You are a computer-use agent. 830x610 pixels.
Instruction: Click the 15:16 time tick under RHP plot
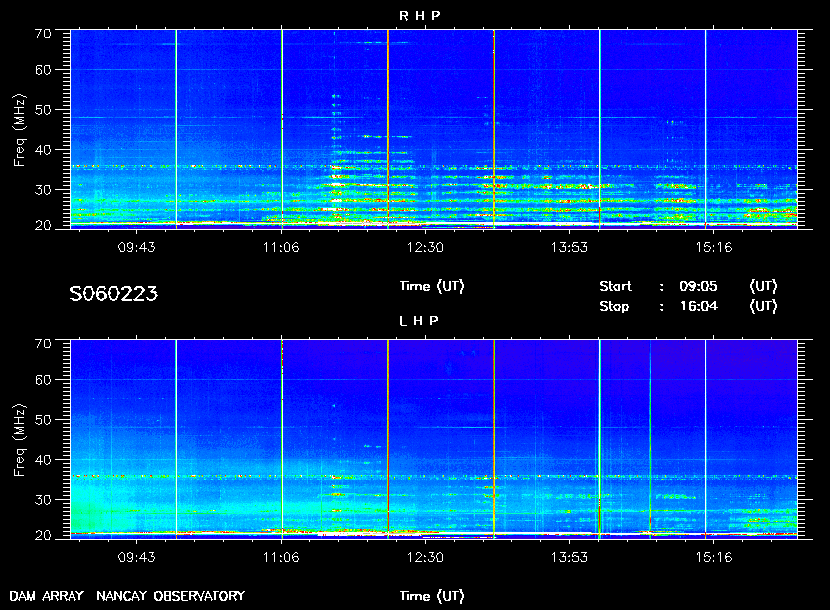(x=714, y=247)
